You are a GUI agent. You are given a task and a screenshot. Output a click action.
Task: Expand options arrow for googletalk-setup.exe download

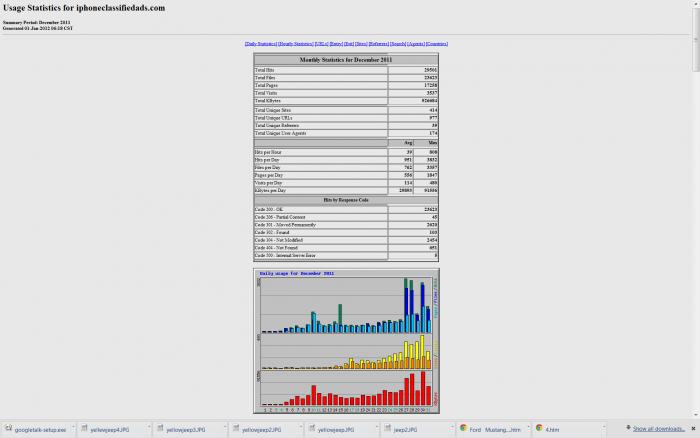[73, 429]
